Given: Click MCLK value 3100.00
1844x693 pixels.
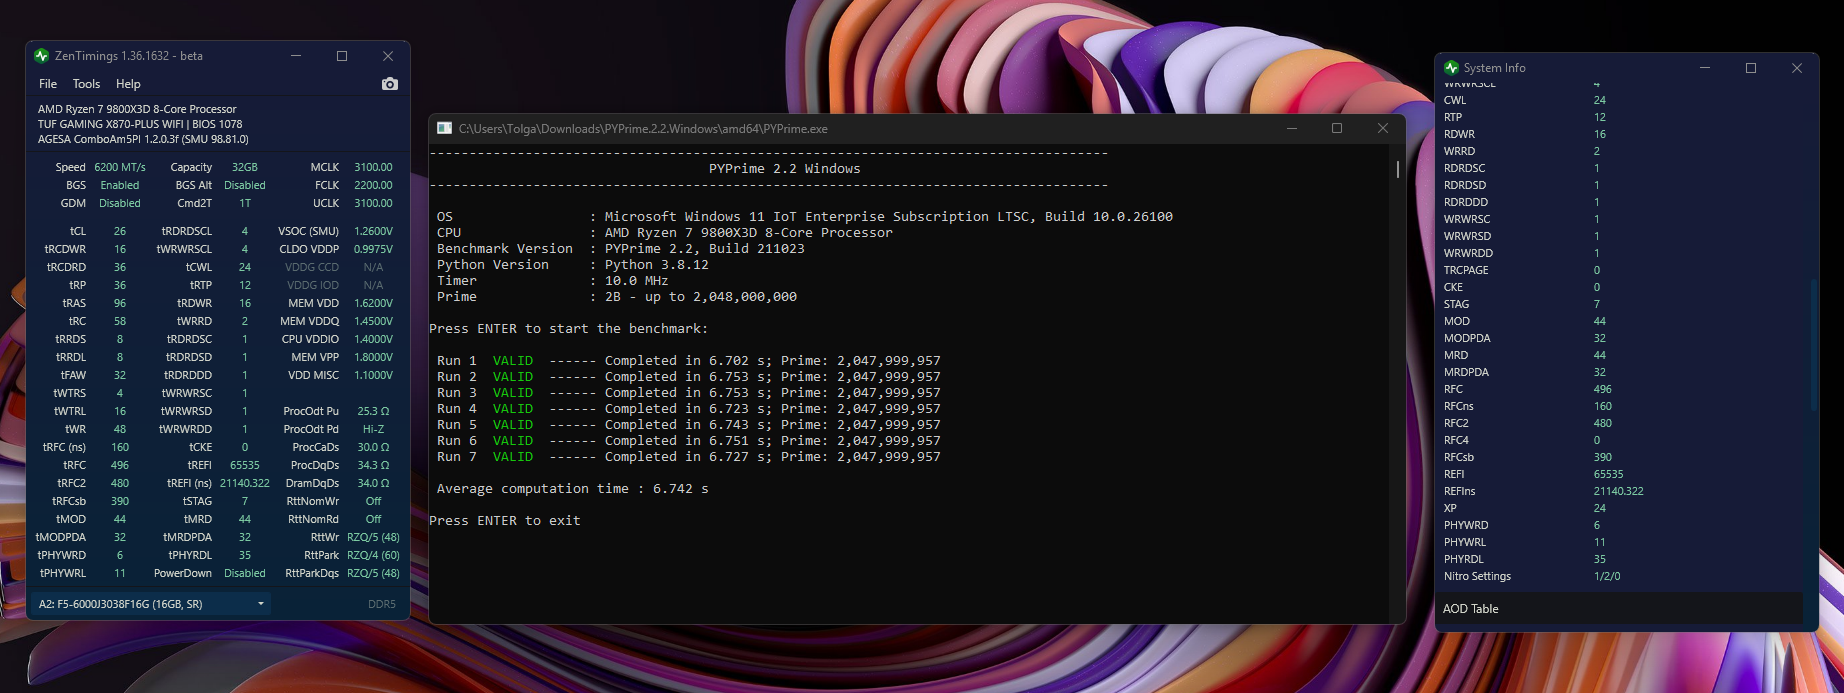Looking at the screenshot, I should (x=373, y=167).
